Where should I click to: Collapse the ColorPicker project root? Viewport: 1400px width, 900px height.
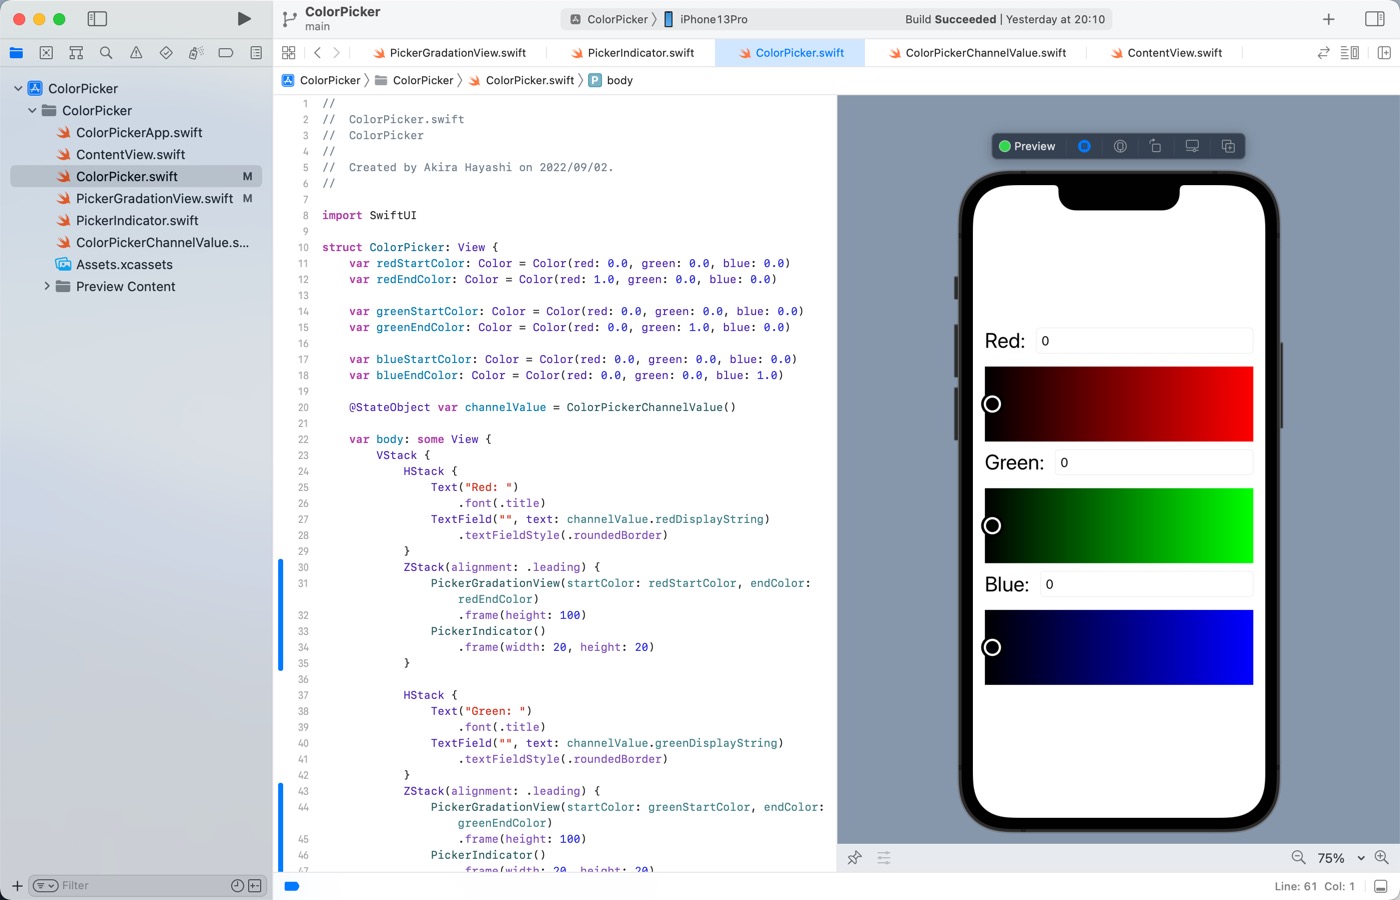18,88
